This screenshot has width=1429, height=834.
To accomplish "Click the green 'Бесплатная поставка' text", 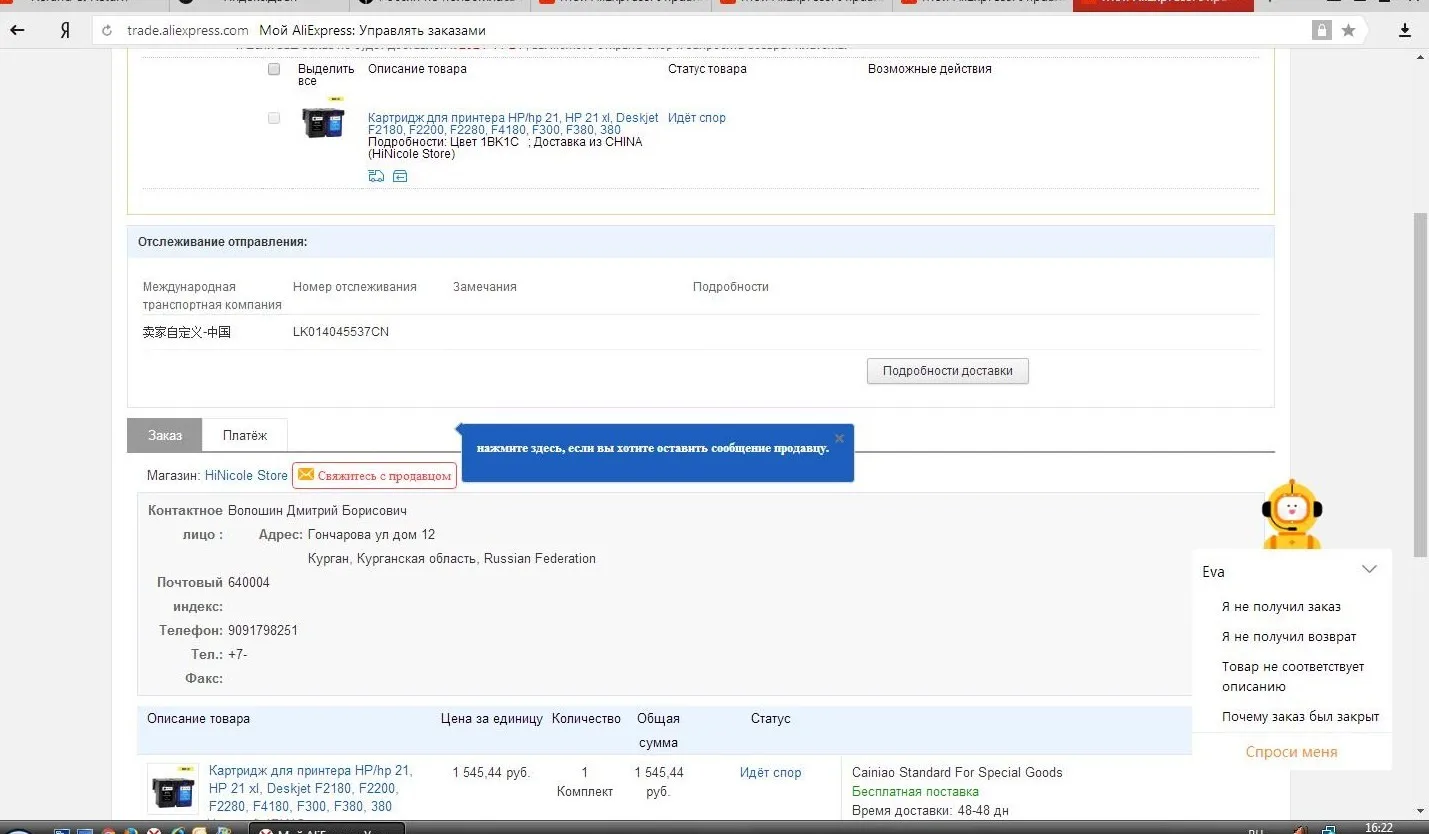I will pos(915,792).
